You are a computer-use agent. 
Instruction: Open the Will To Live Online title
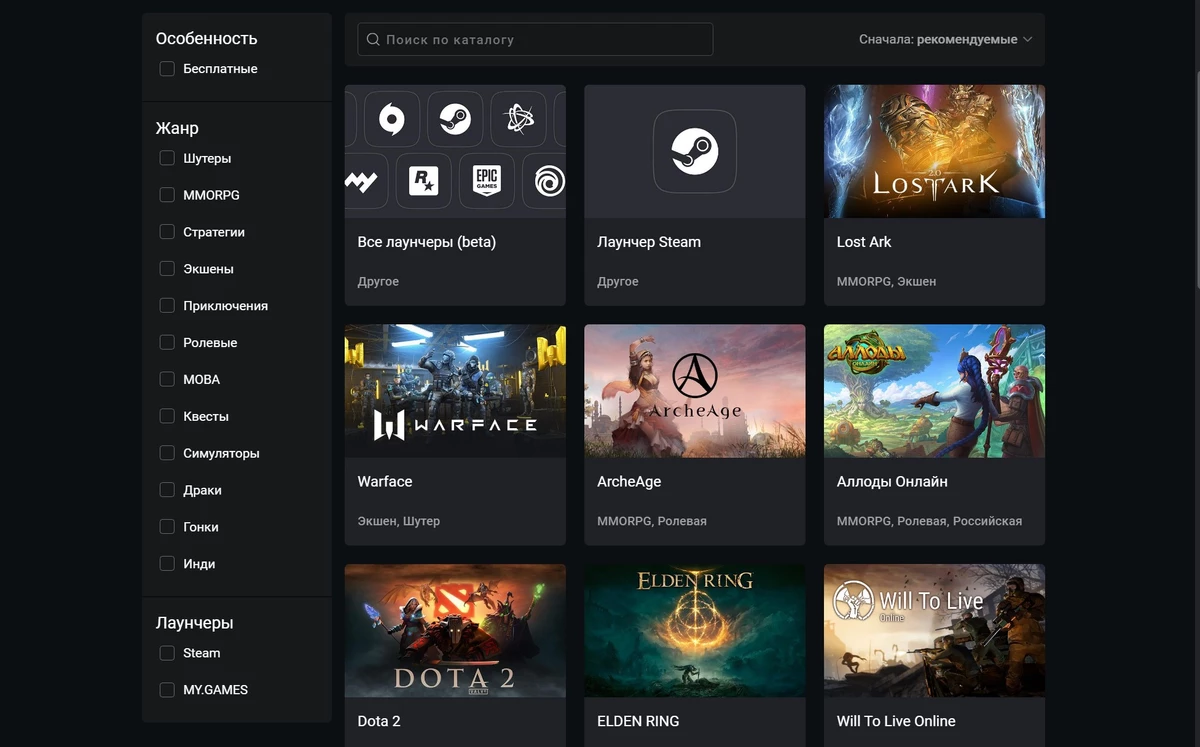(896, 721)
